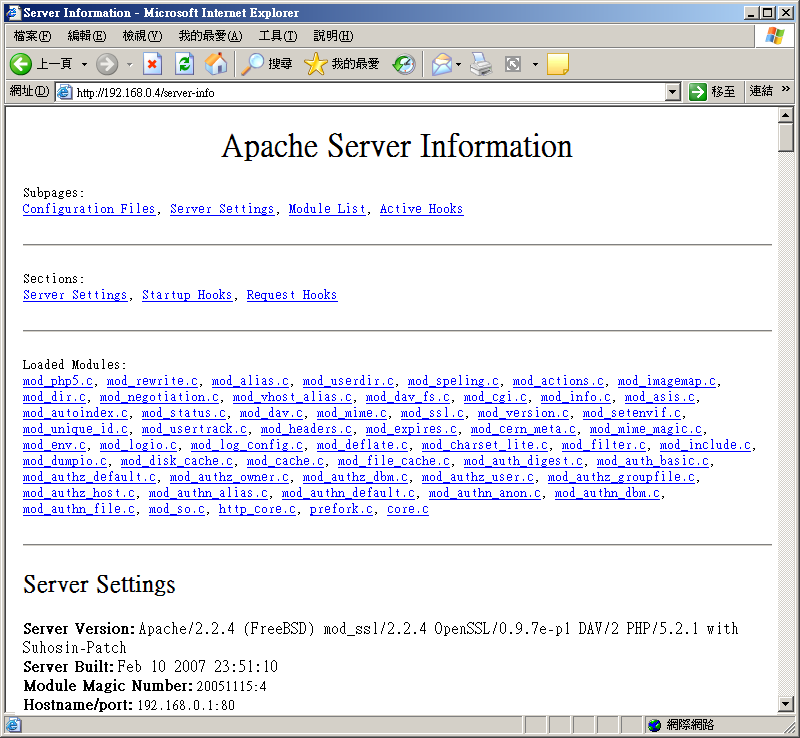Open the mod_authn_file.c module link
Screen dimensions: 800x738
(79, 509)
